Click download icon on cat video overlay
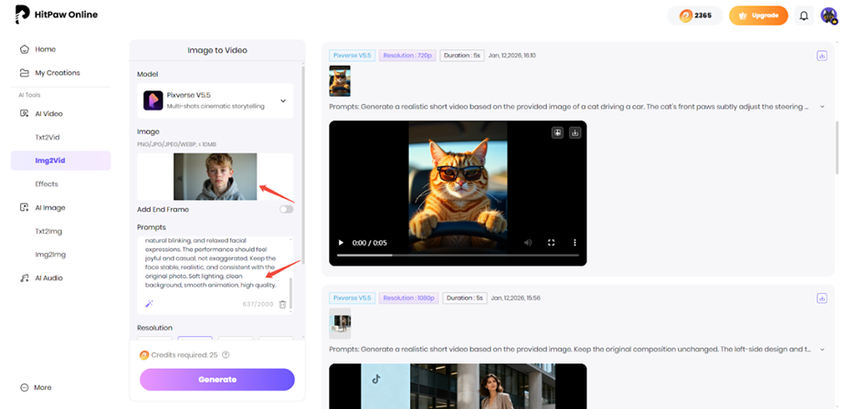 pyautogui.click(x=575, y=132)
